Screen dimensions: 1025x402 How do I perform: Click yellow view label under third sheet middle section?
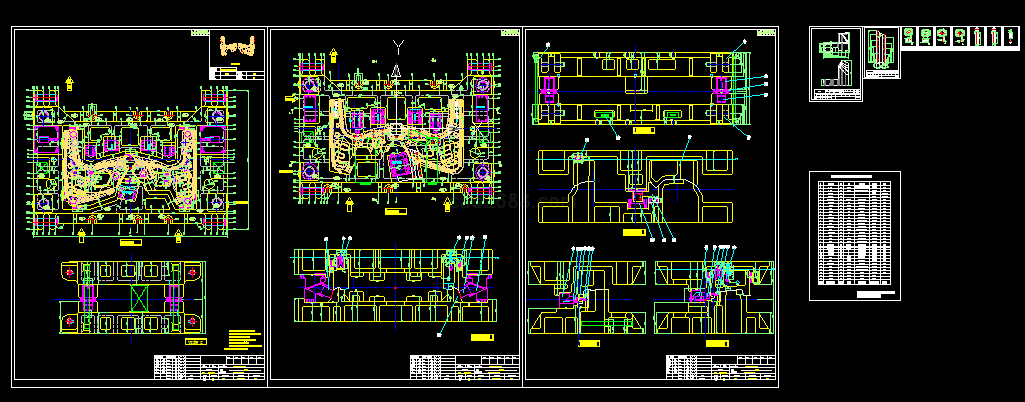pyautogui.click(x=633, y=232)
